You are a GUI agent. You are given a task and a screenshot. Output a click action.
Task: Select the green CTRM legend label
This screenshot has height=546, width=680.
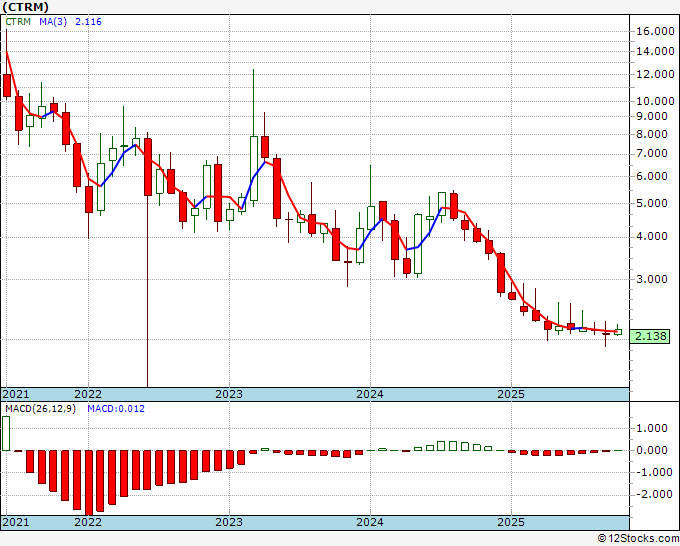18,22
